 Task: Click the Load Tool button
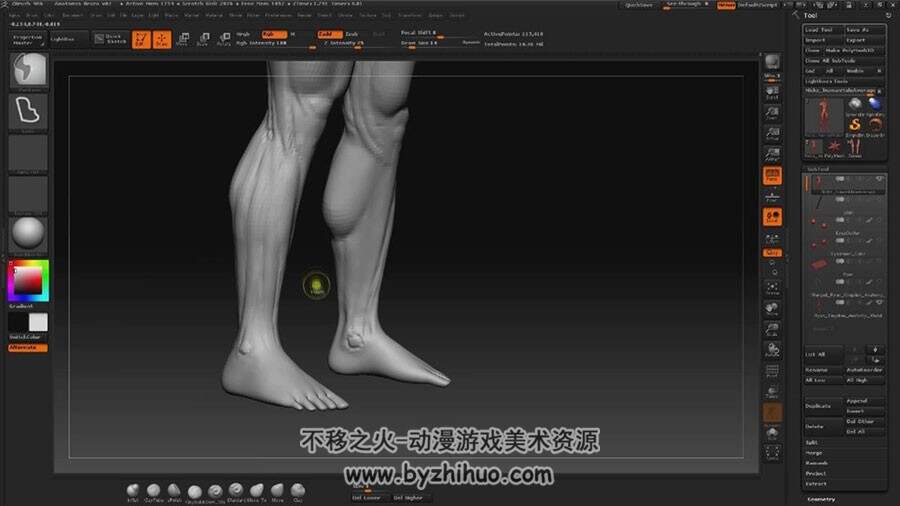click(823, 30)
